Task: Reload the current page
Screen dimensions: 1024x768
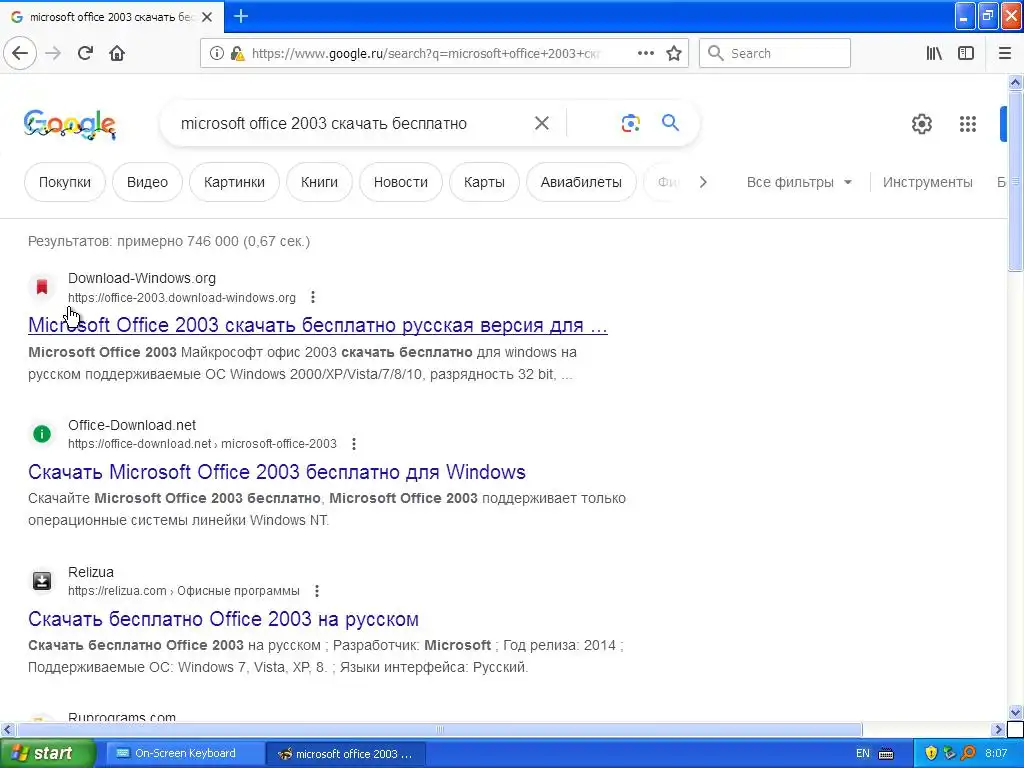Action: point(85,53)
